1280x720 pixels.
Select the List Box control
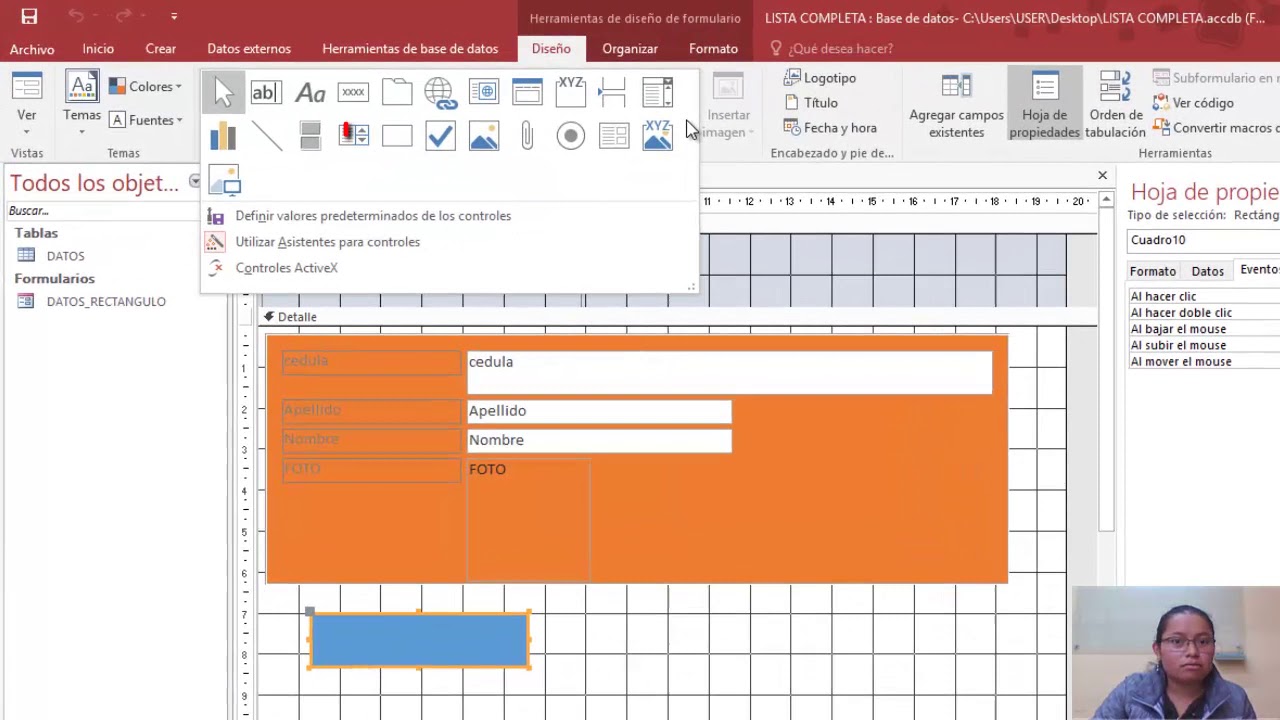[353, 135]
